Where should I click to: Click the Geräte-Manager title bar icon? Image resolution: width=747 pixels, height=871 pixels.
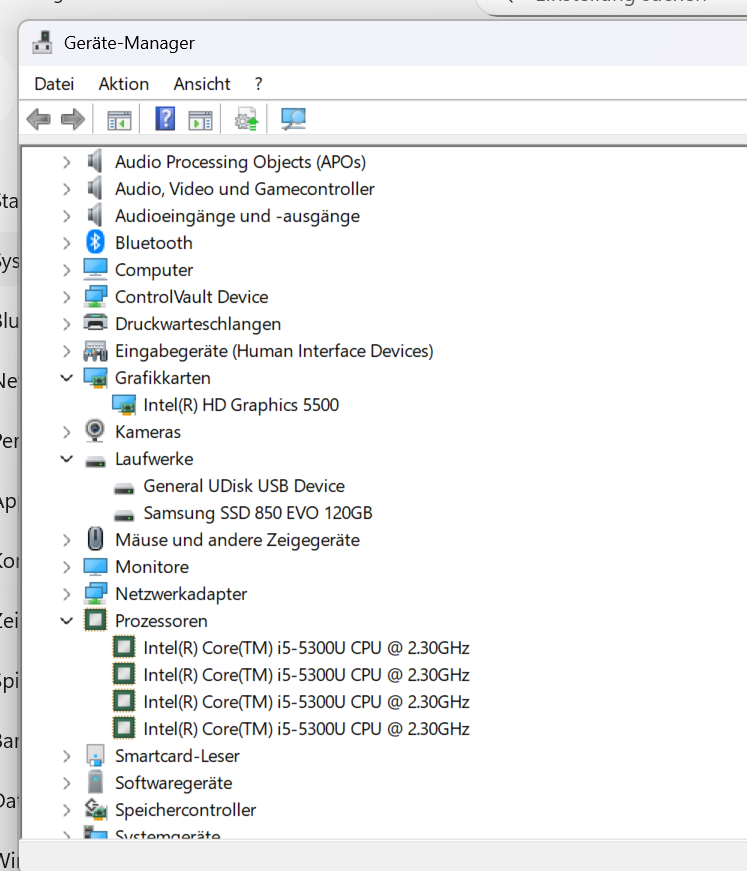(42, 42)
